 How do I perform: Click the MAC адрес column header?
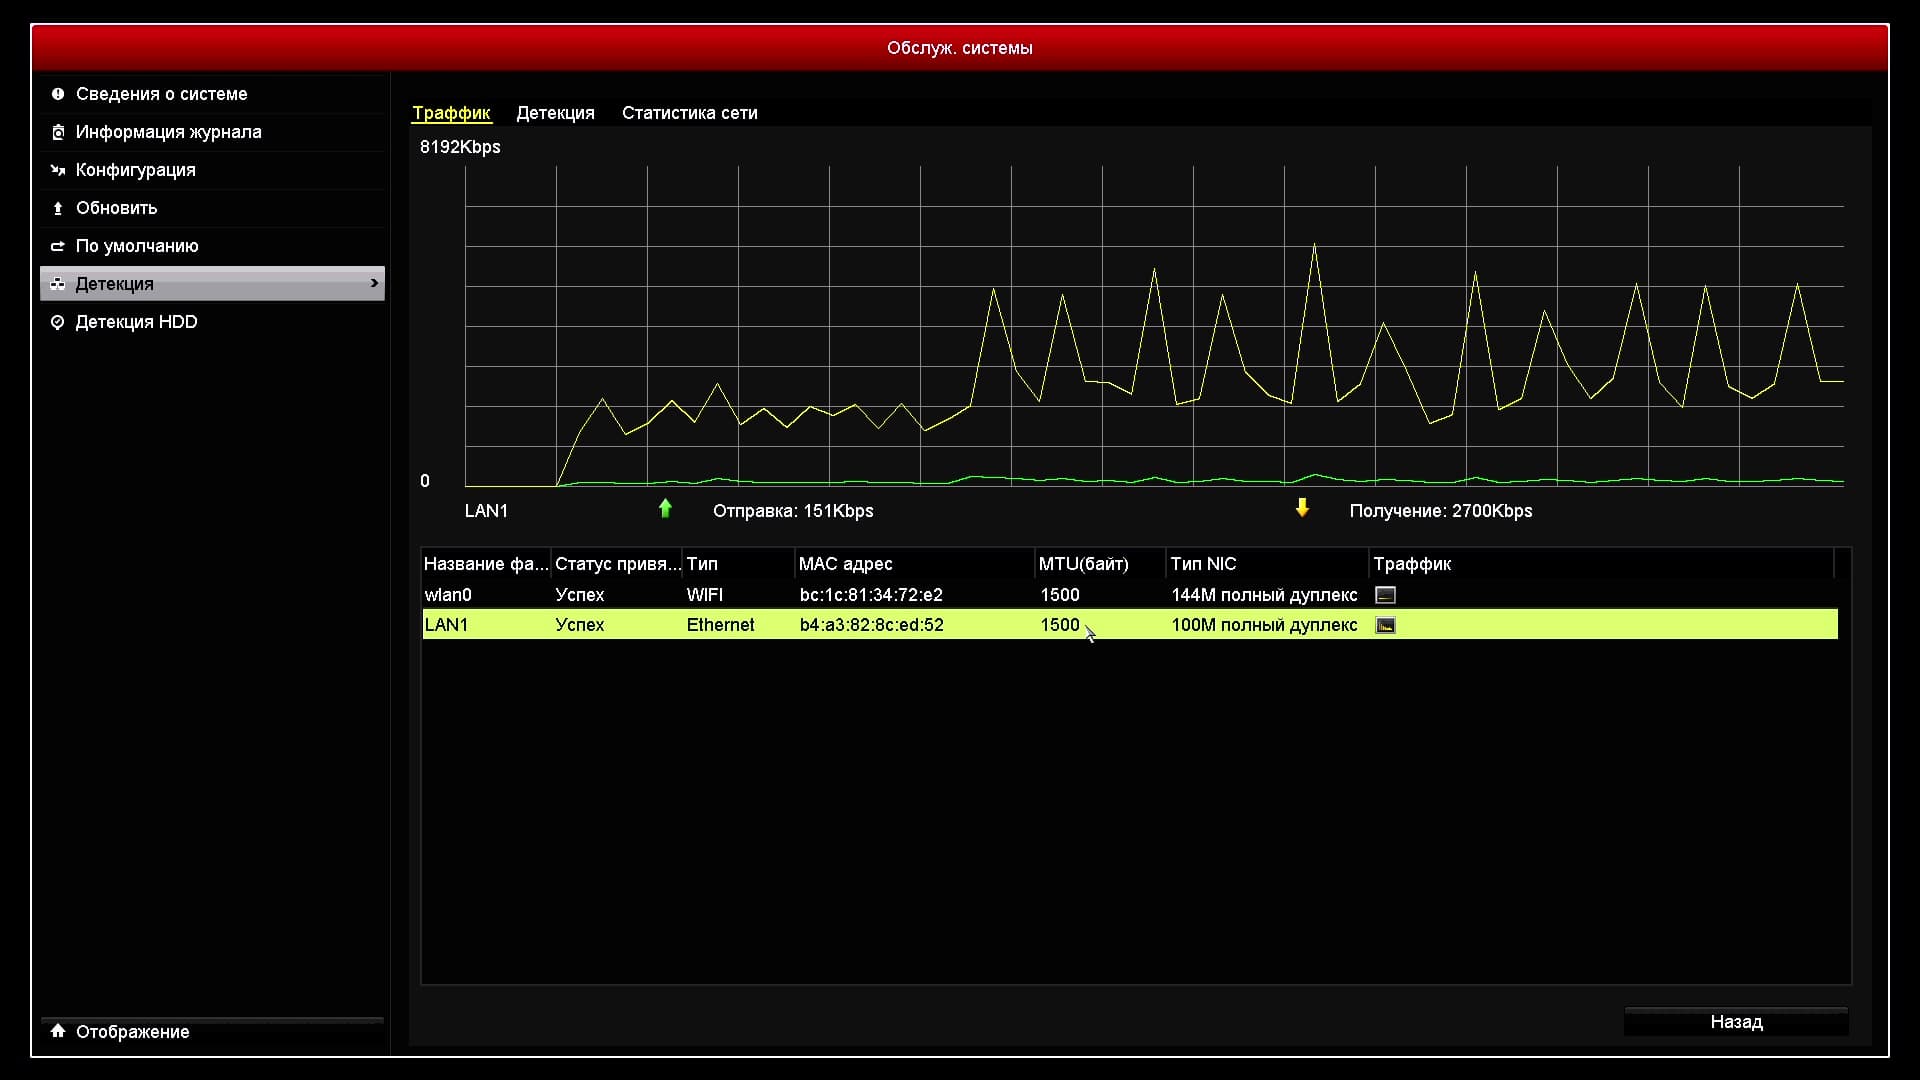point(845,564)
